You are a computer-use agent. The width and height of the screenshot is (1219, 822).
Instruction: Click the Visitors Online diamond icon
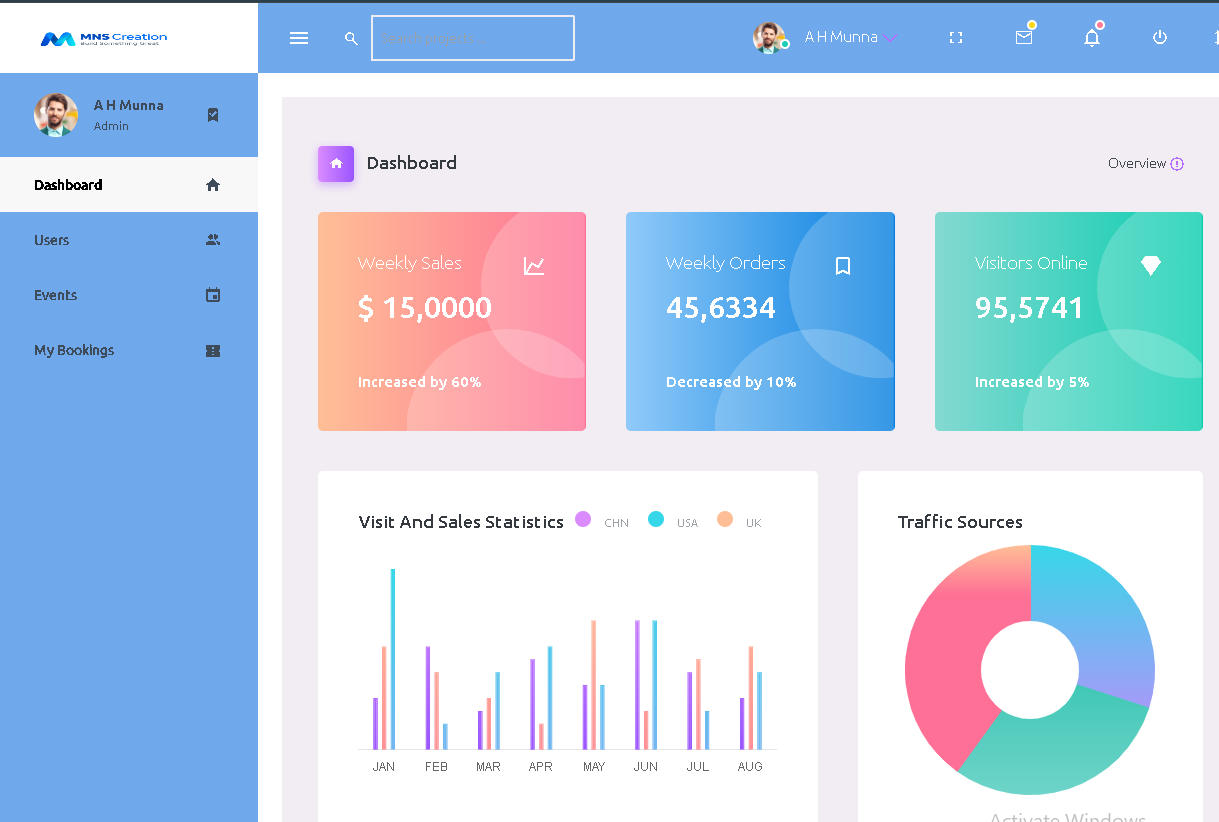pos(1151,265)
